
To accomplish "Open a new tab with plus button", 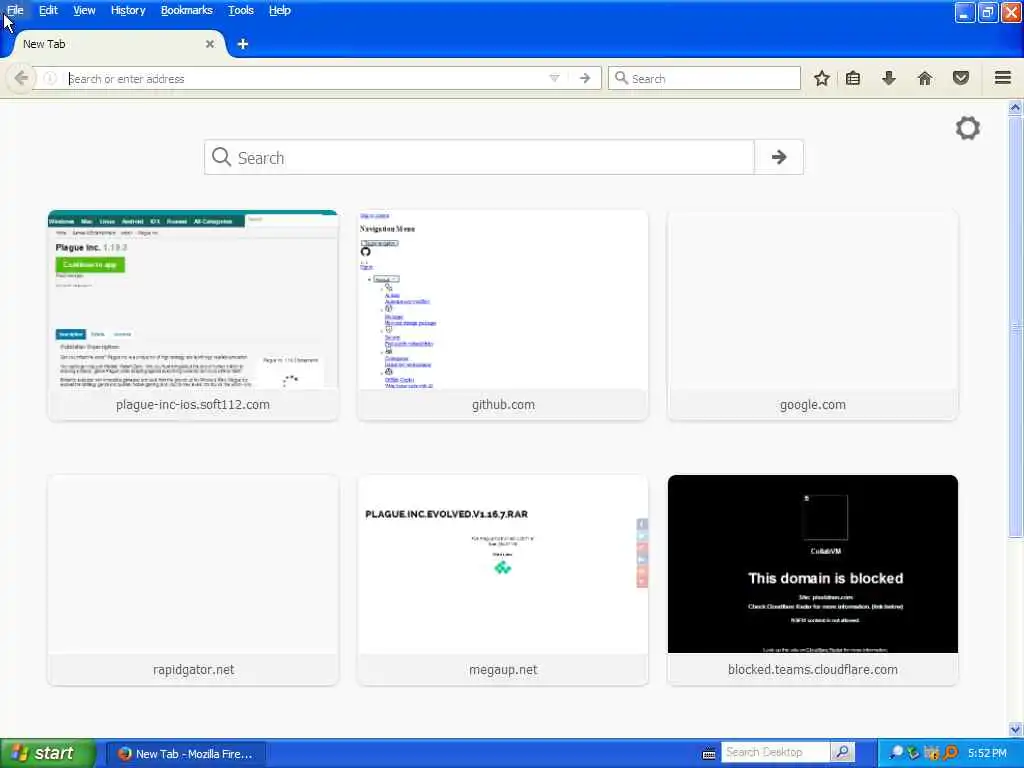I will (243, 44).
